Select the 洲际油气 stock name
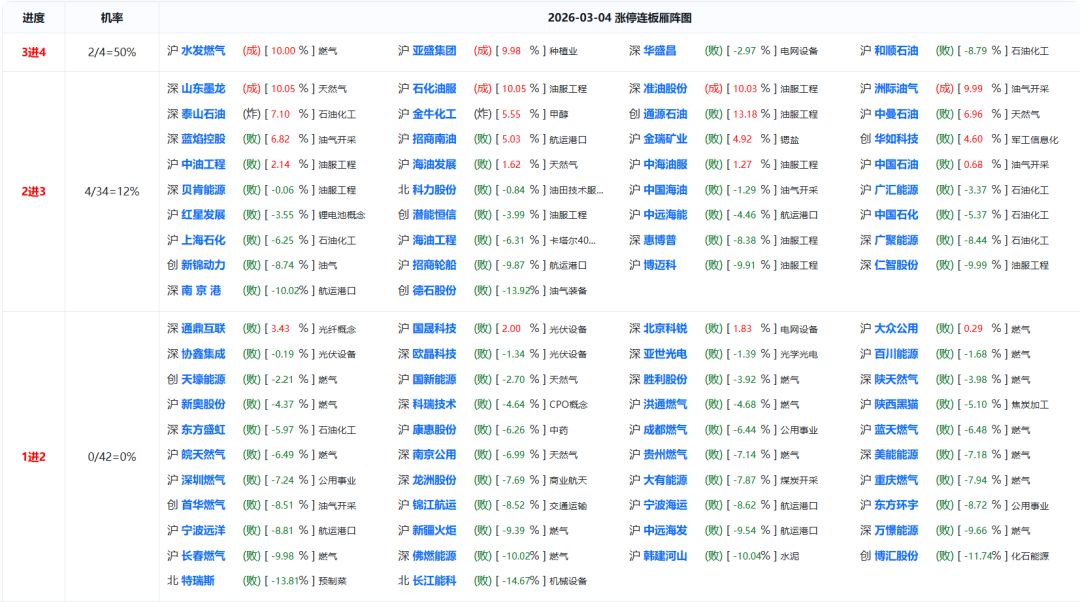The width and height of the screenshot is (1080, 602). pos(896,89)
